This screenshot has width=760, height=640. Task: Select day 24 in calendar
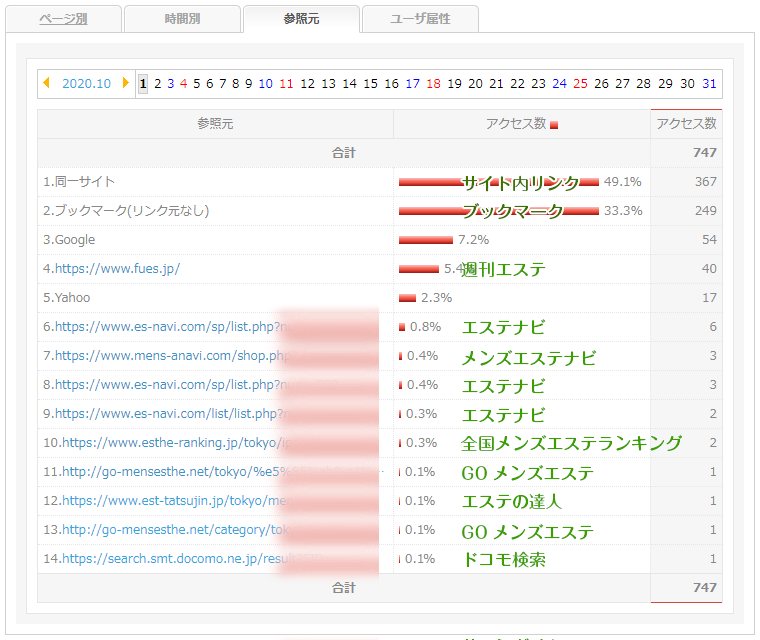pos(559,83)
